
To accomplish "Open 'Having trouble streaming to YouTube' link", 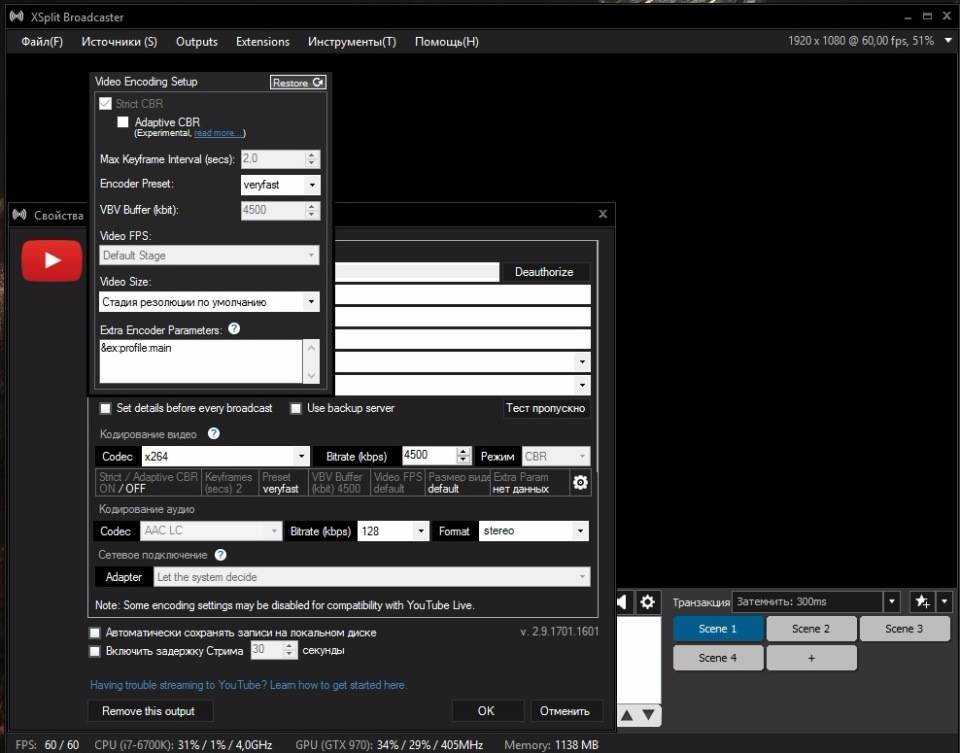I will pos(247,685).
